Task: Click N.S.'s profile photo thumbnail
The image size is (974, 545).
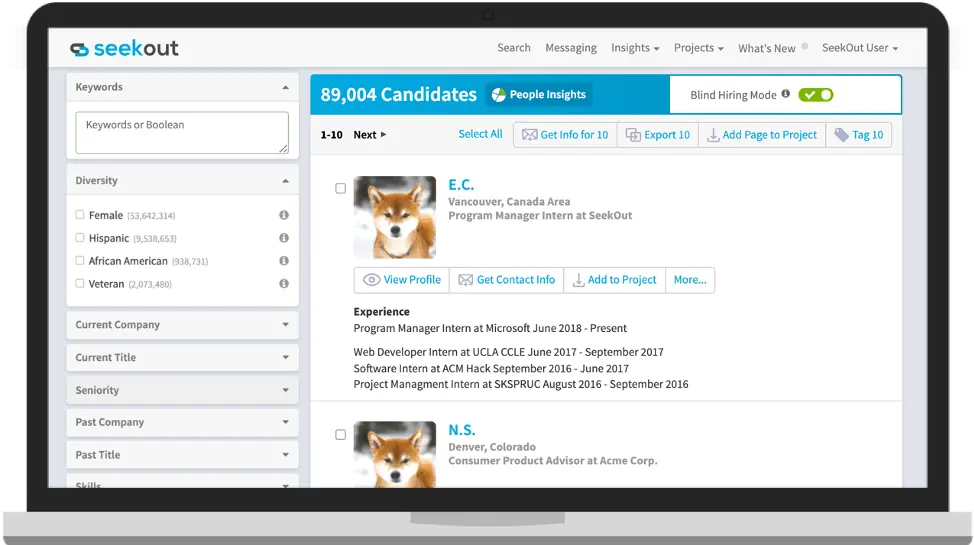Action: (x=395, y=454)
